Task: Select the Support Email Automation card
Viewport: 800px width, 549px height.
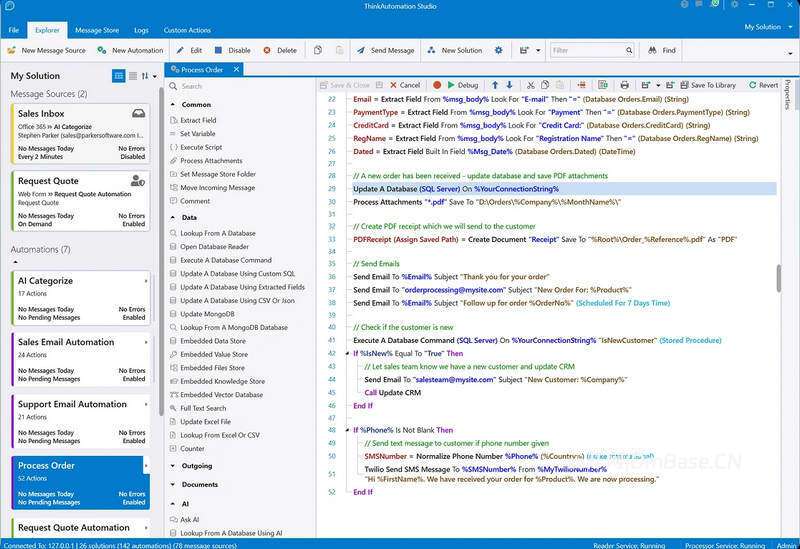Action: (81, 421)
